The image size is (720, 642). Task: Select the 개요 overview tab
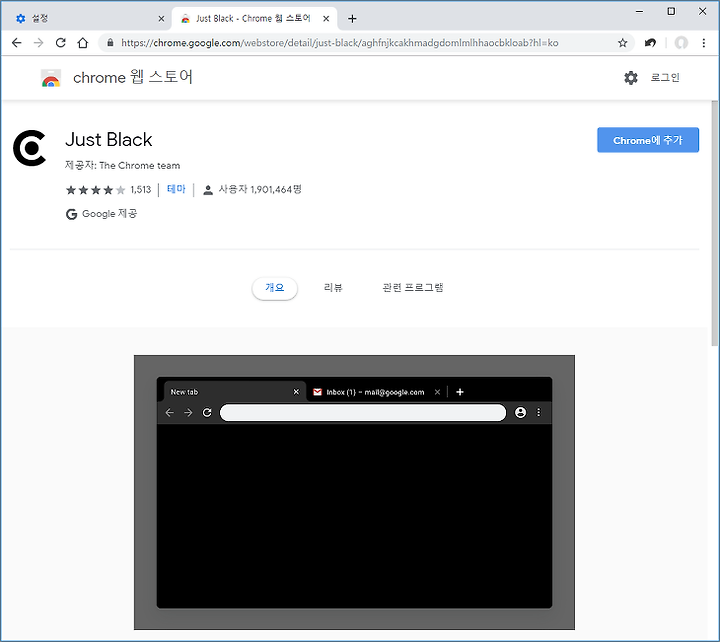275,288
